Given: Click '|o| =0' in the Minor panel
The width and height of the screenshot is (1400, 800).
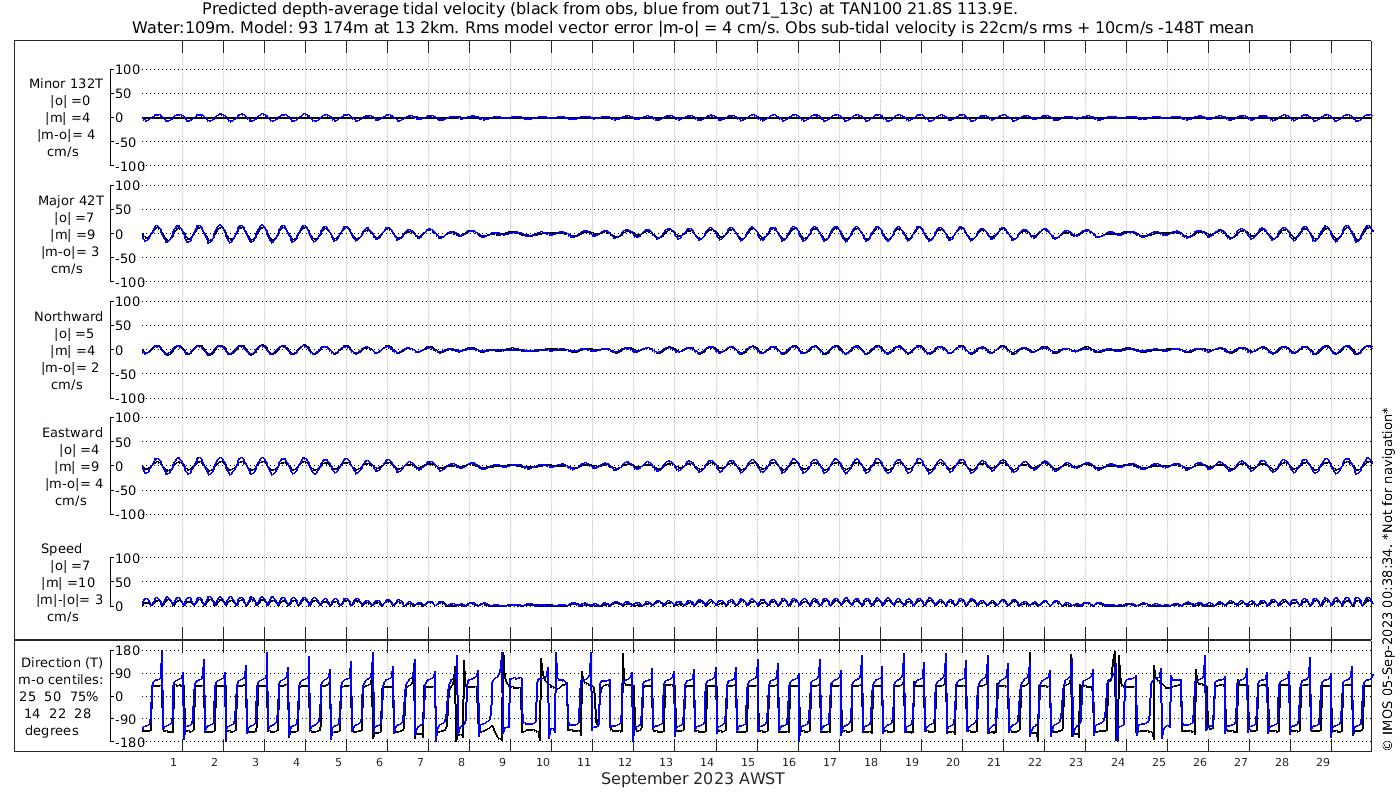Looking at the screenshot, I should point(71,101).
